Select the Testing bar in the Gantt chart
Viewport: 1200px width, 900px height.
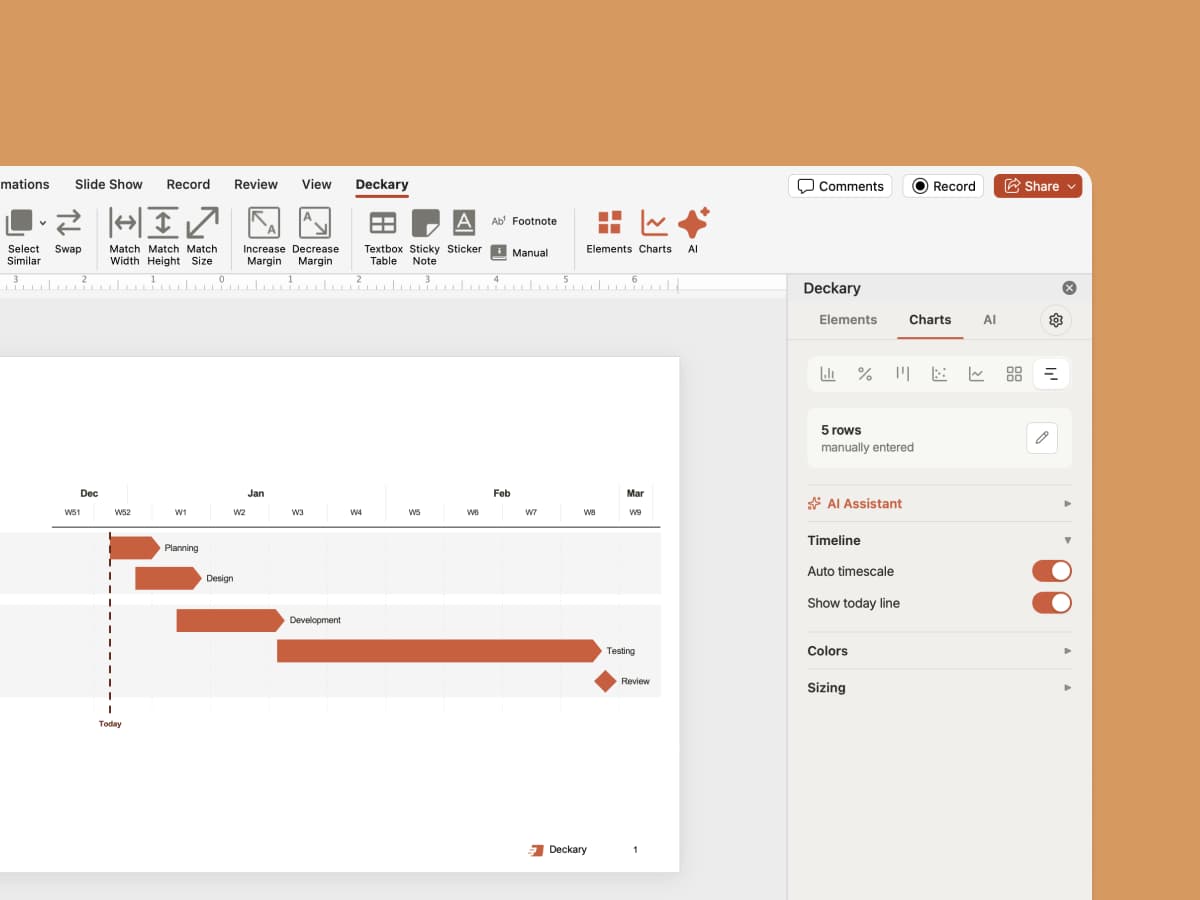(439, 651)
